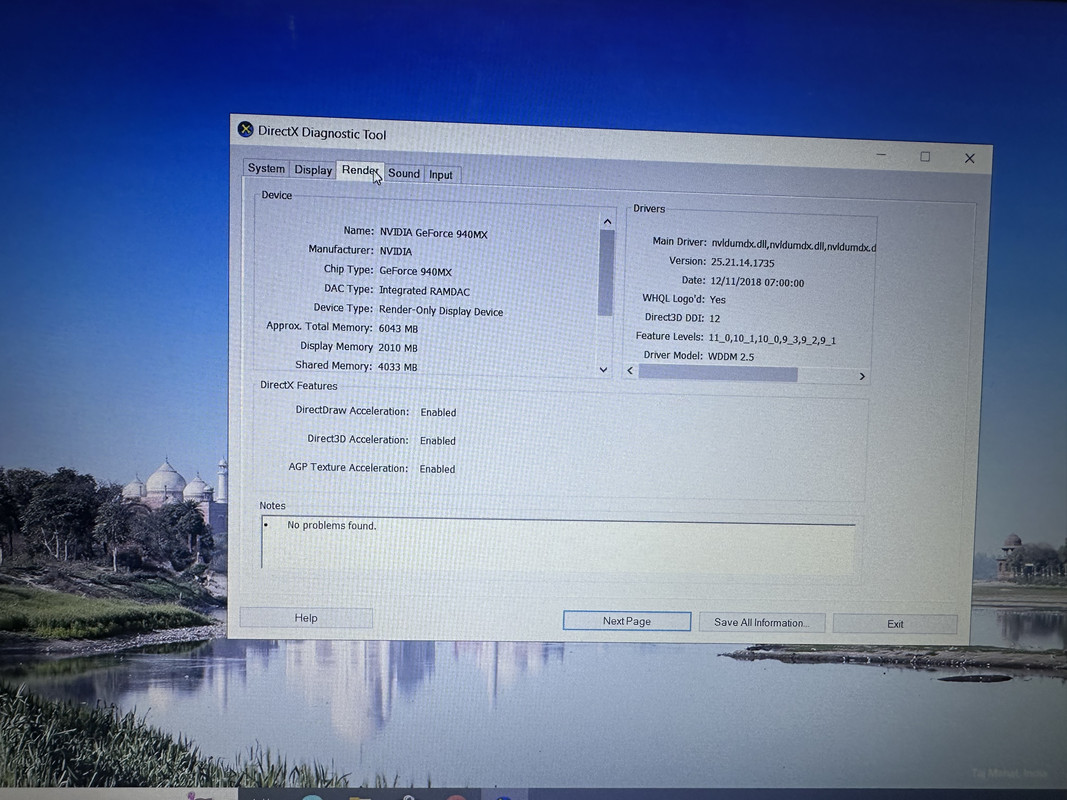1067x800 pixels.
Task: Click Direct3D Acceleration 'Enabled' value
Action: [x=438, y=441]
